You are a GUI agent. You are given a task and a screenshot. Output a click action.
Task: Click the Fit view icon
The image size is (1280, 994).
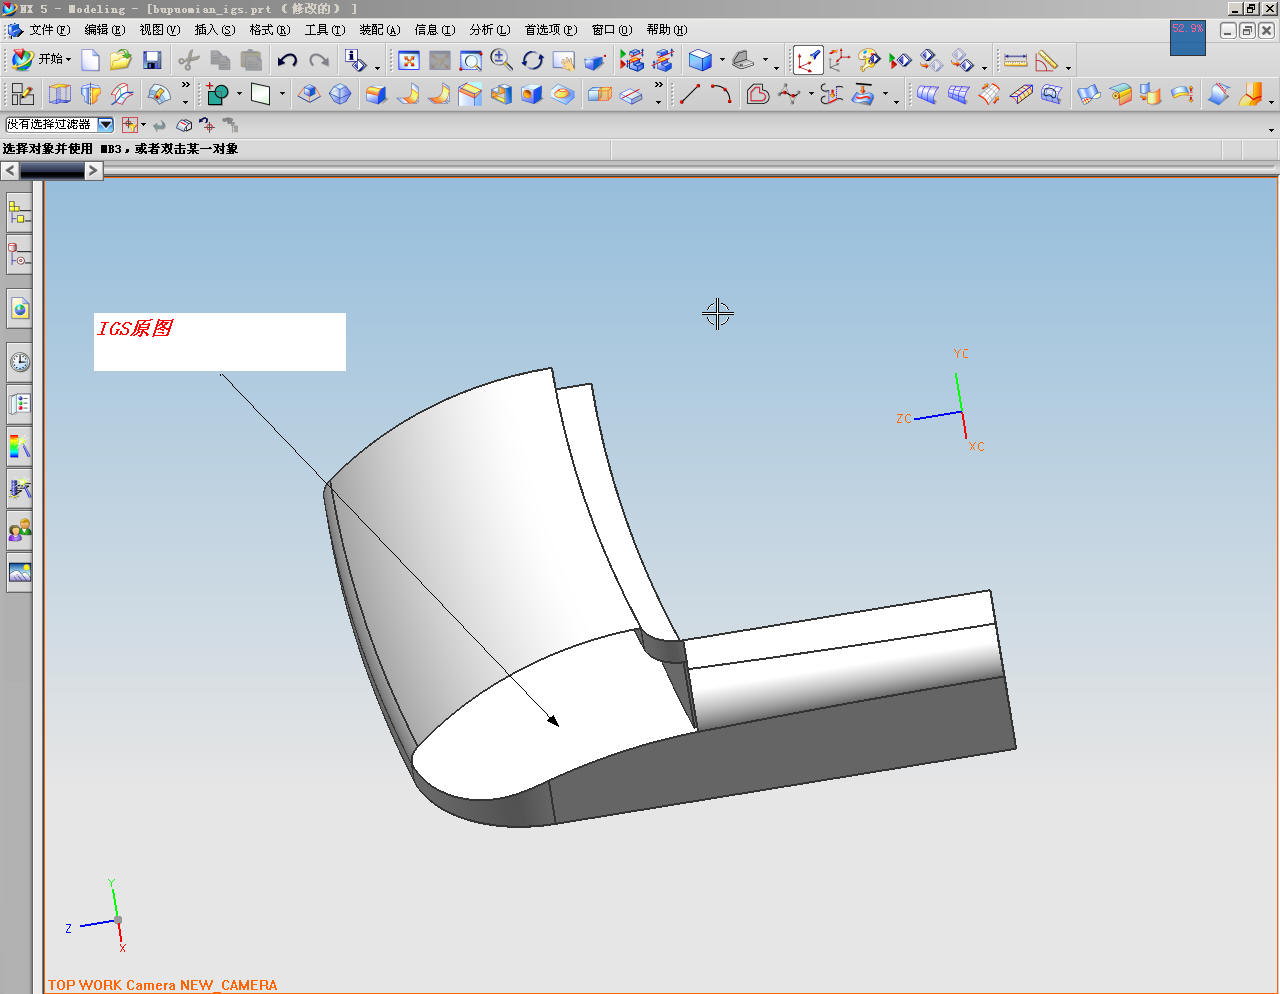408,61
